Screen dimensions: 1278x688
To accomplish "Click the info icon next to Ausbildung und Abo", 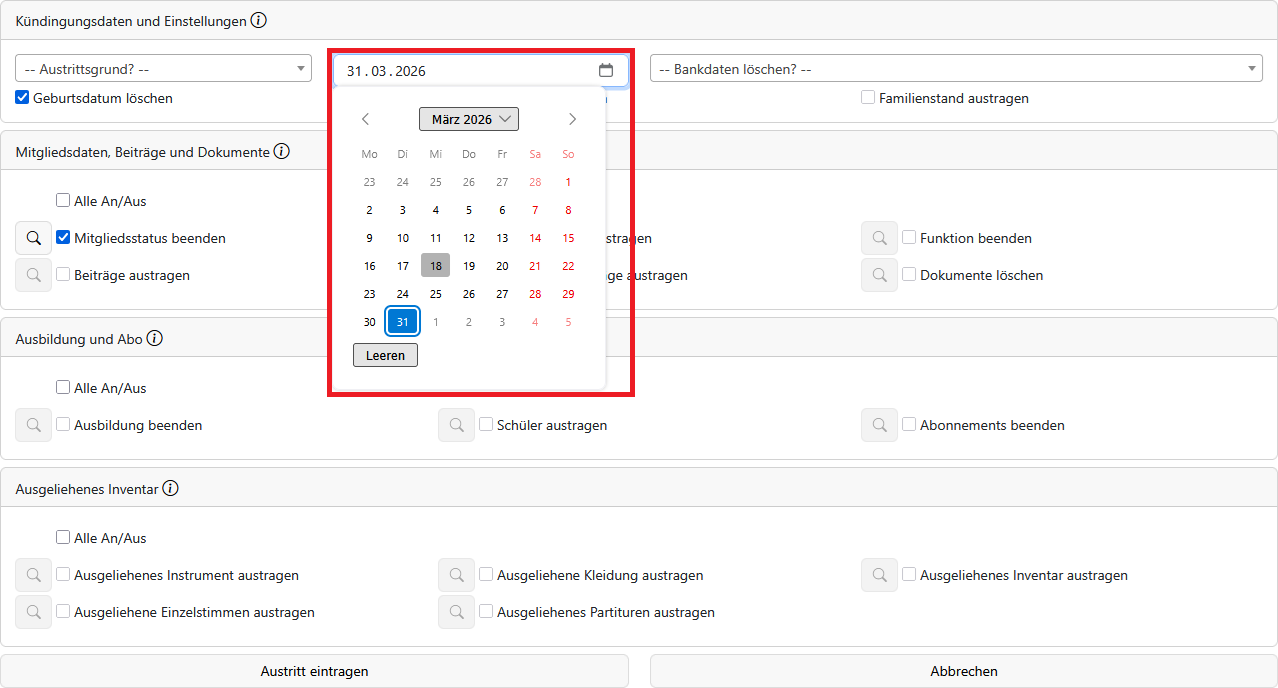I will point(154,338).
